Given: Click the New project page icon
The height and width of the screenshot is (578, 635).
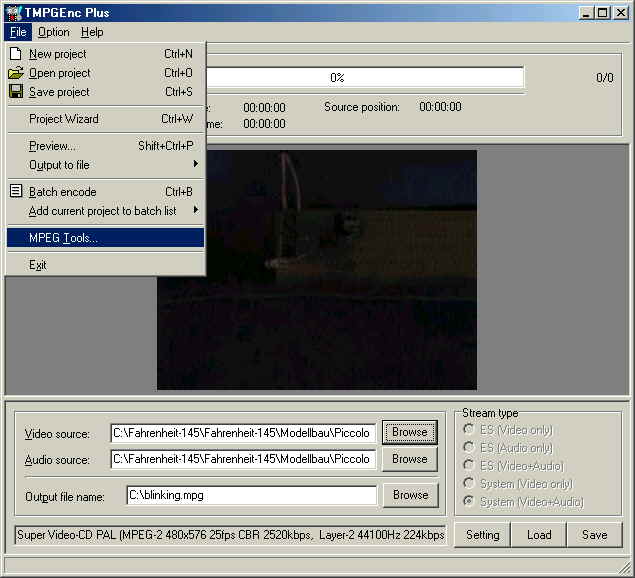Looking at the screenshot, I should pyautogui.click(x=15, y=53).
